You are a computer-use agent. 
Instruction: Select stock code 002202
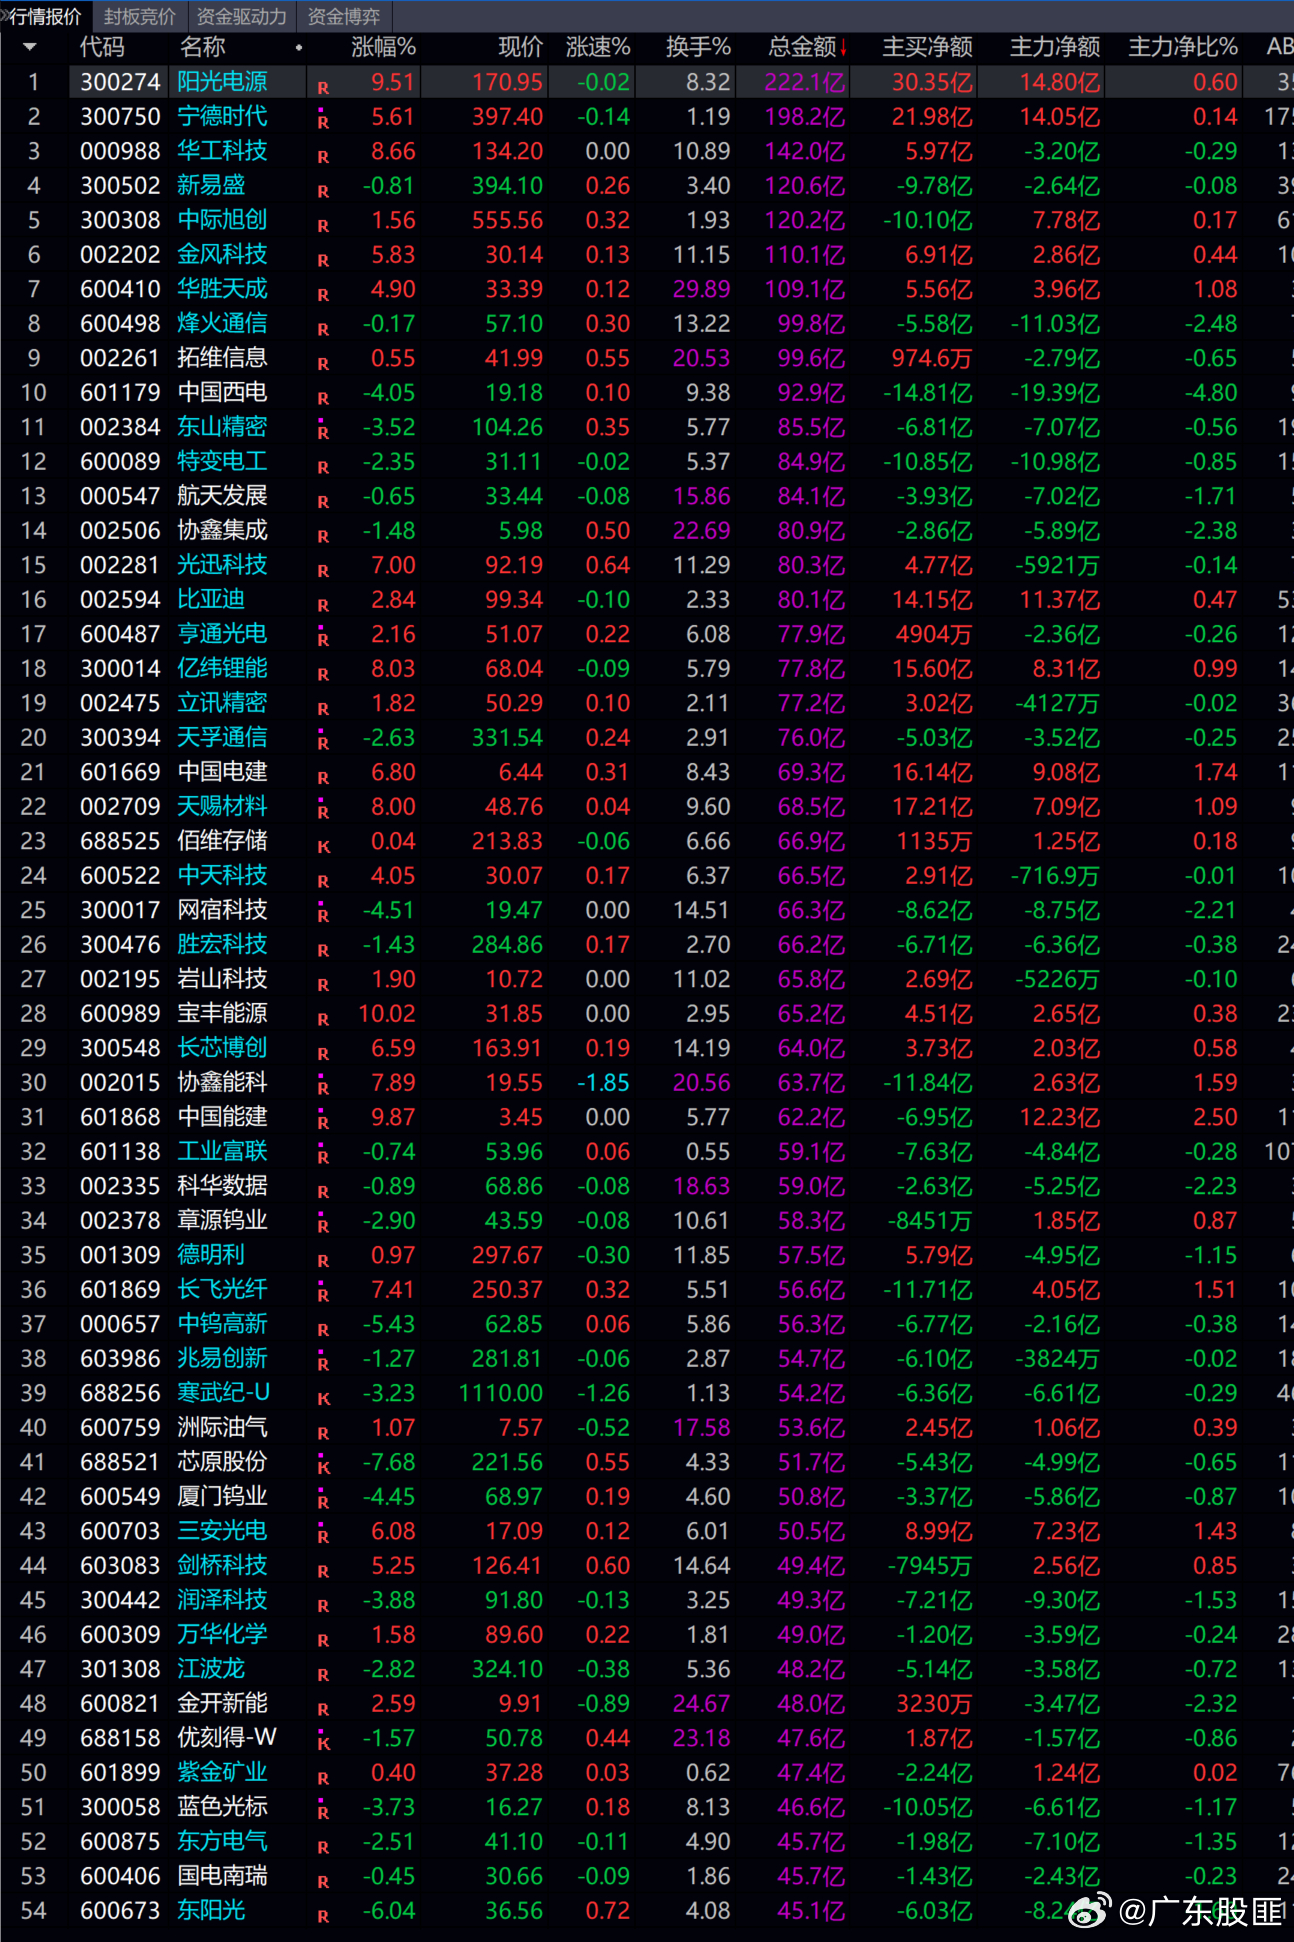coord(120,254)
